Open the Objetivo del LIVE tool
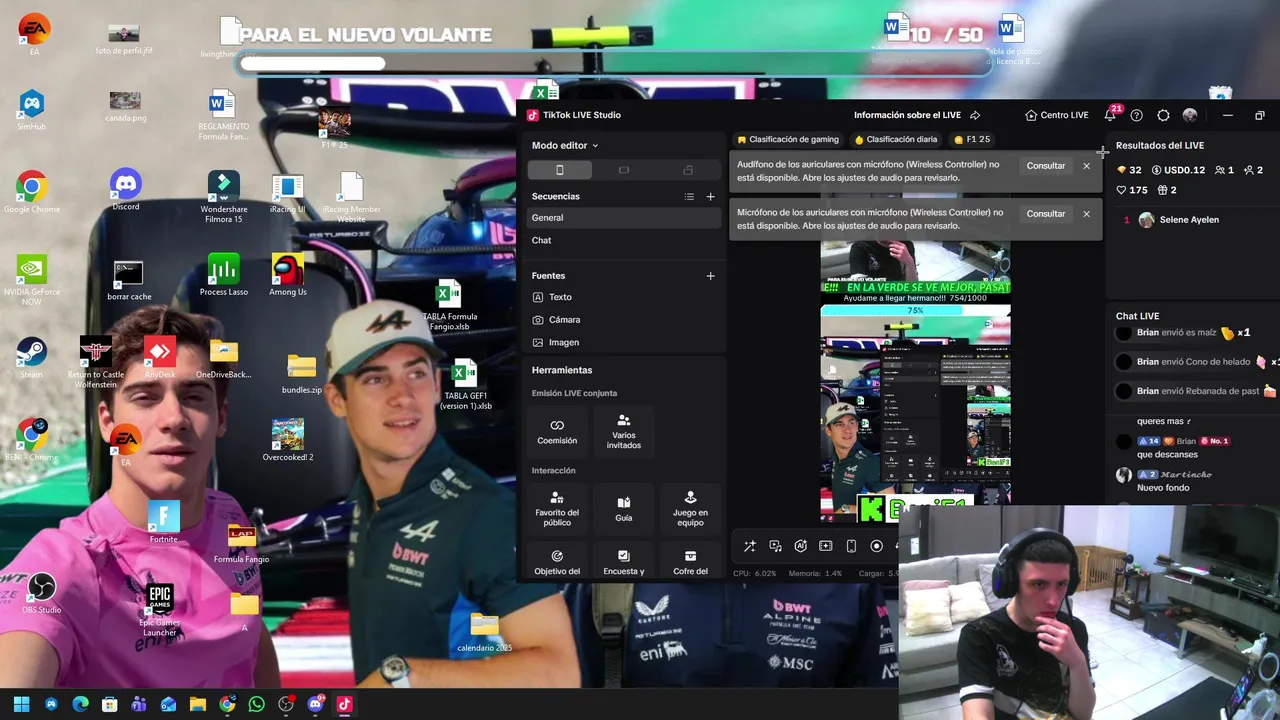This screenshot has height=720, width=1280. 557,560
